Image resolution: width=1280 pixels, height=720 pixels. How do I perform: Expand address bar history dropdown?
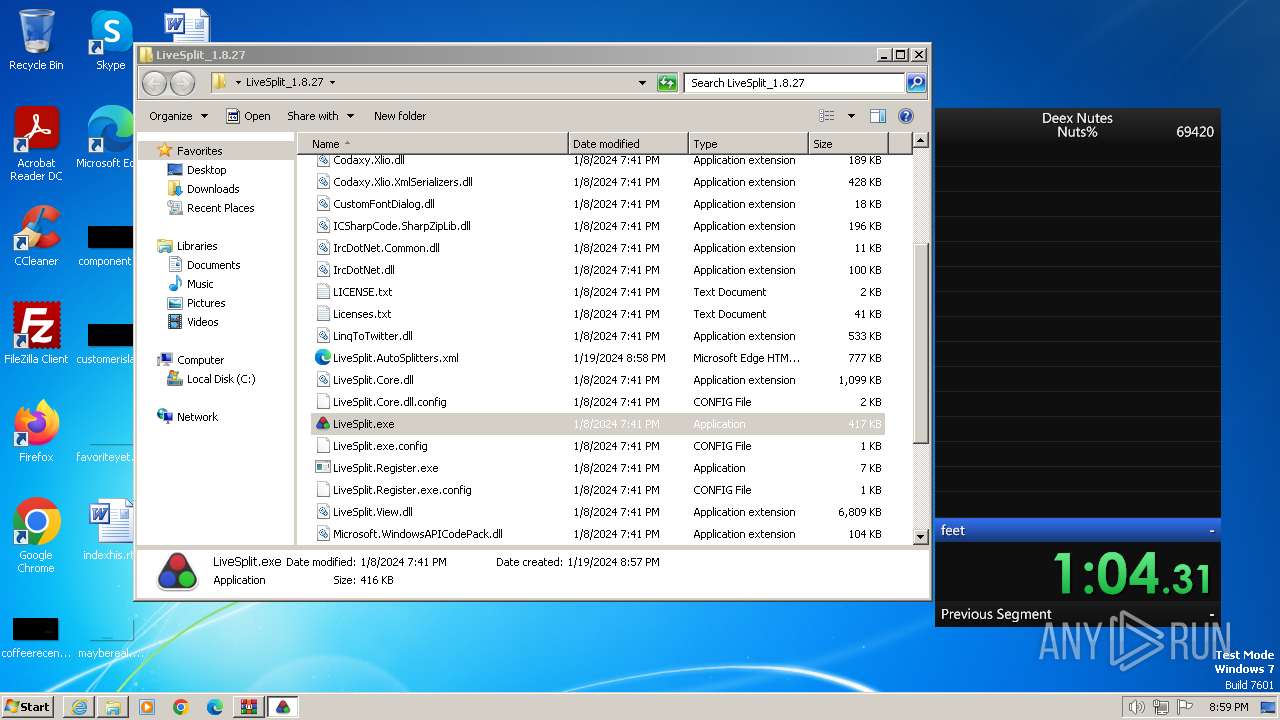coord(642,83)
